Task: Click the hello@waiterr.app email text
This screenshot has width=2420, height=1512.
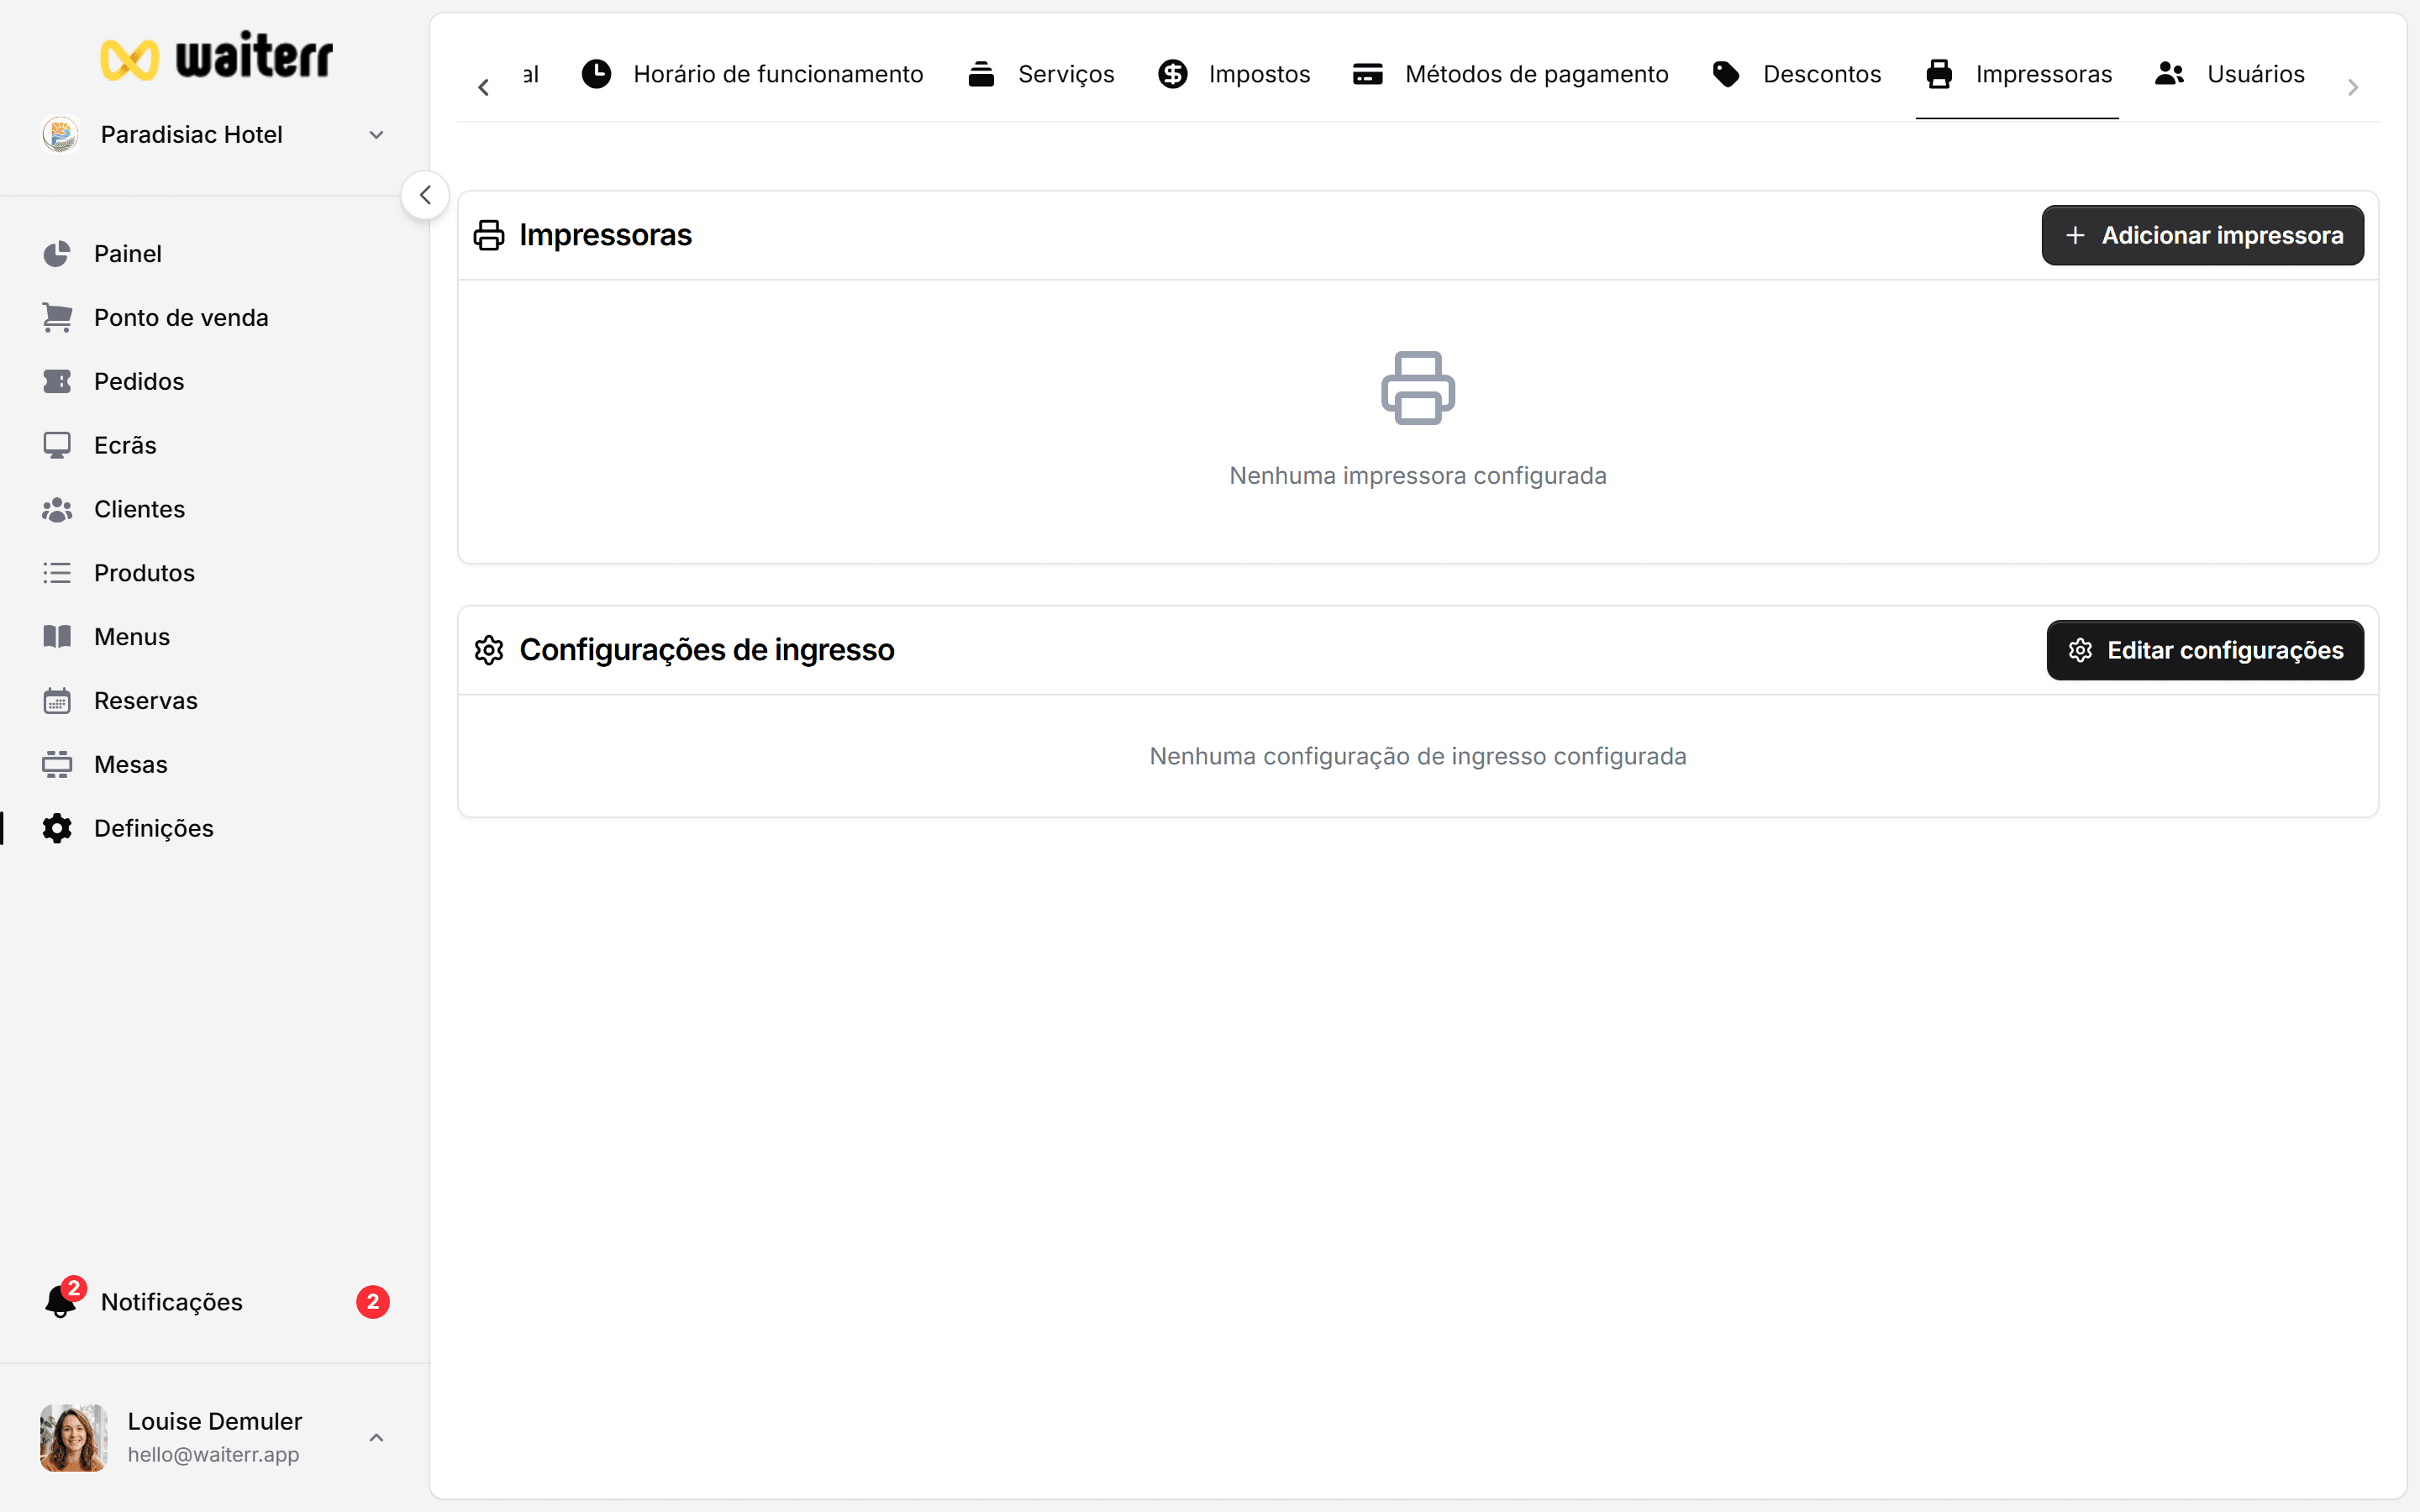Action: 213,1454
